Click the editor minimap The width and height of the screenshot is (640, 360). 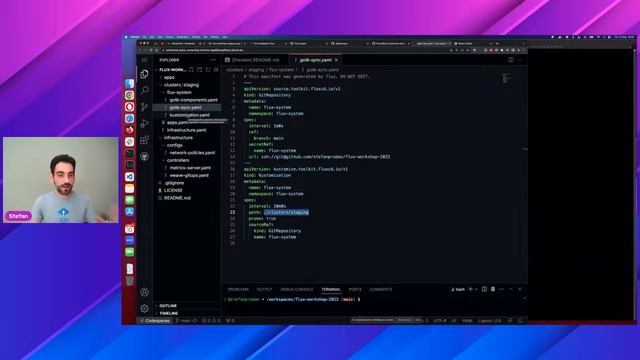(x=507, y=78)
